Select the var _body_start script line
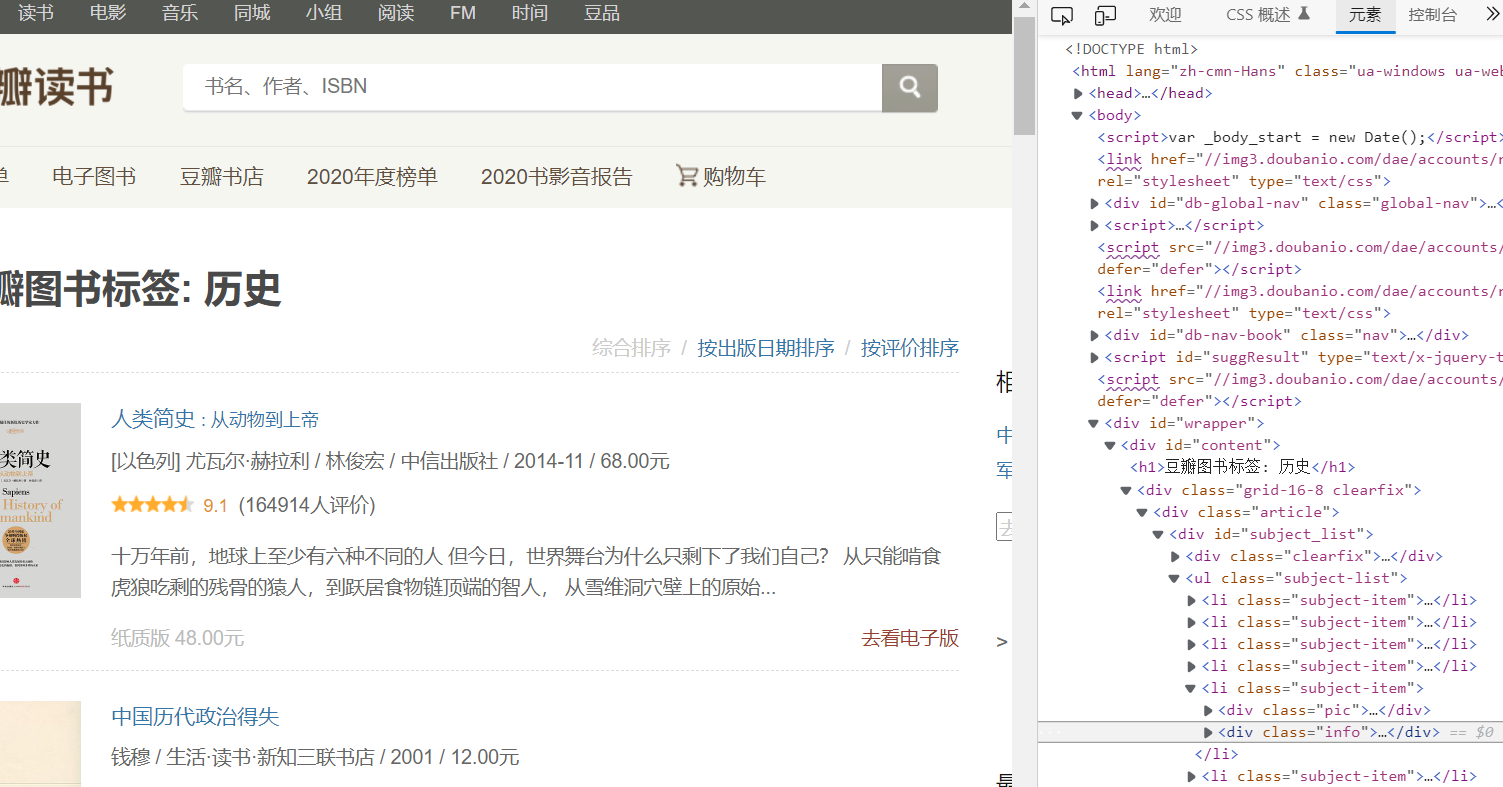This screenshot has height=787, width=1503. click(x=1299, y=137)
